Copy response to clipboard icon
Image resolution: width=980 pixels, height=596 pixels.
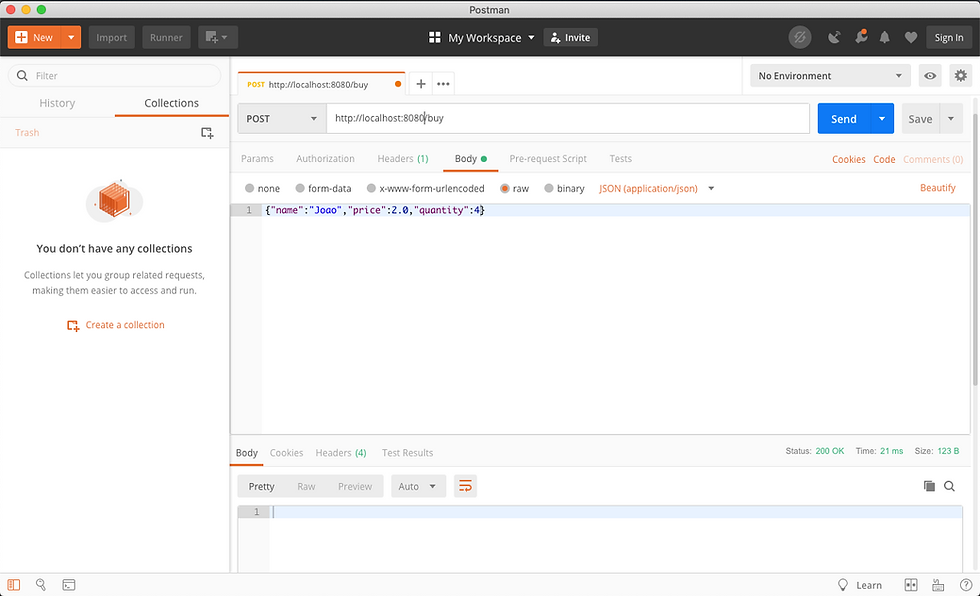coord(929,486)
